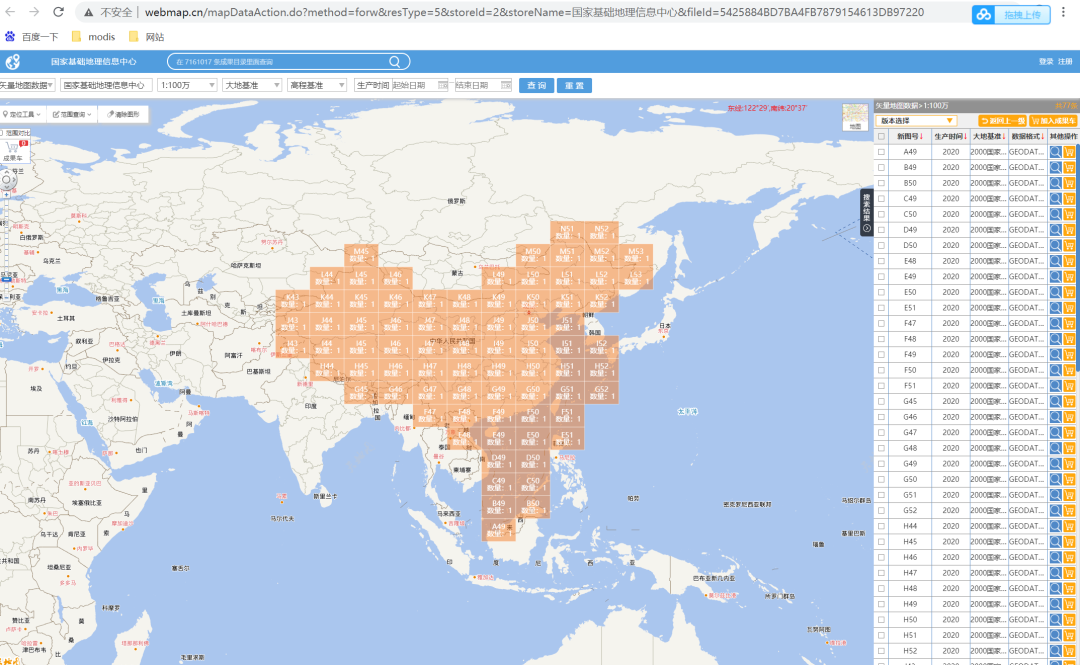The image size is (1080, 665).
Task: Open the 高程基准 dropdown
Action: [317, 85]
